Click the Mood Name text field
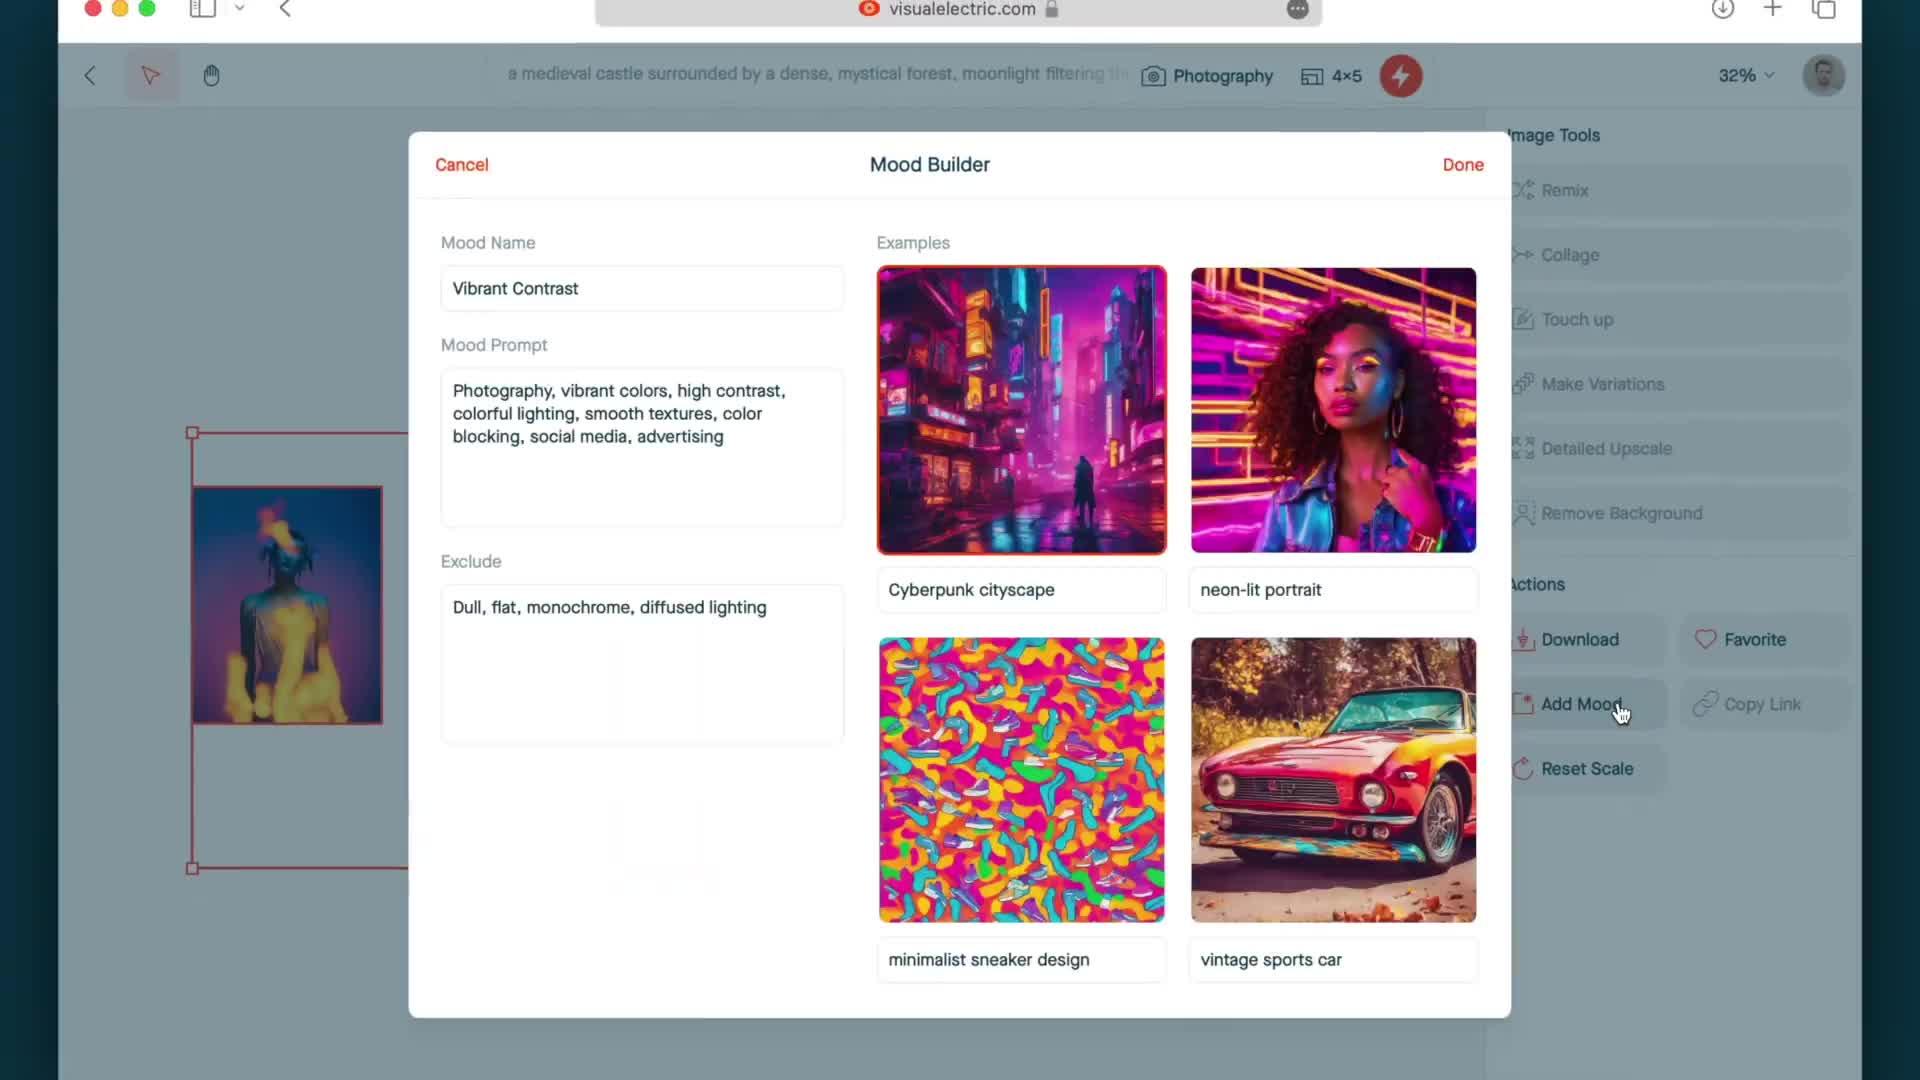This screenshot has height=1080, width=1920. pos(642,289)
